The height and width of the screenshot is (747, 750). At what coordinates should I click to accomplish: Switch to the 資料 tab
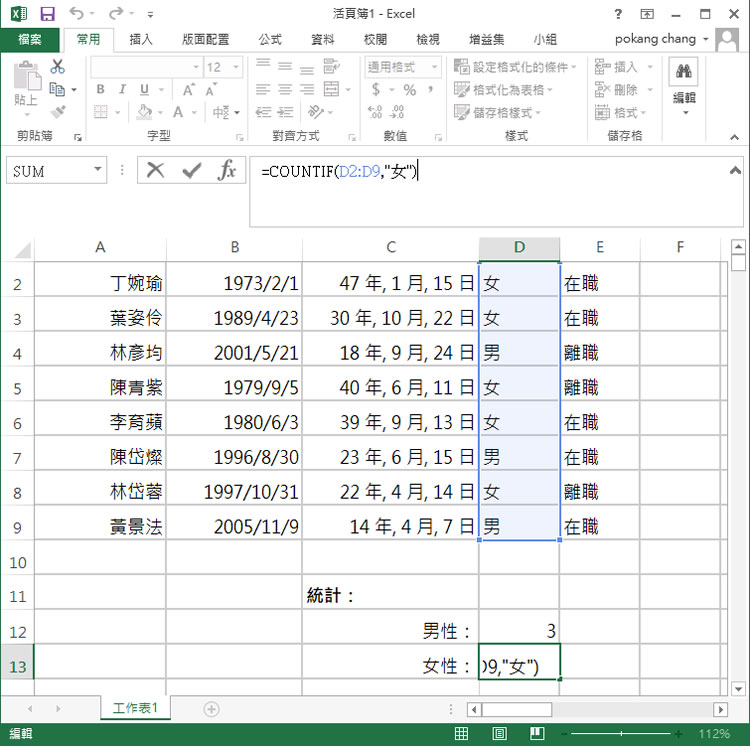[x=322, y=39]
